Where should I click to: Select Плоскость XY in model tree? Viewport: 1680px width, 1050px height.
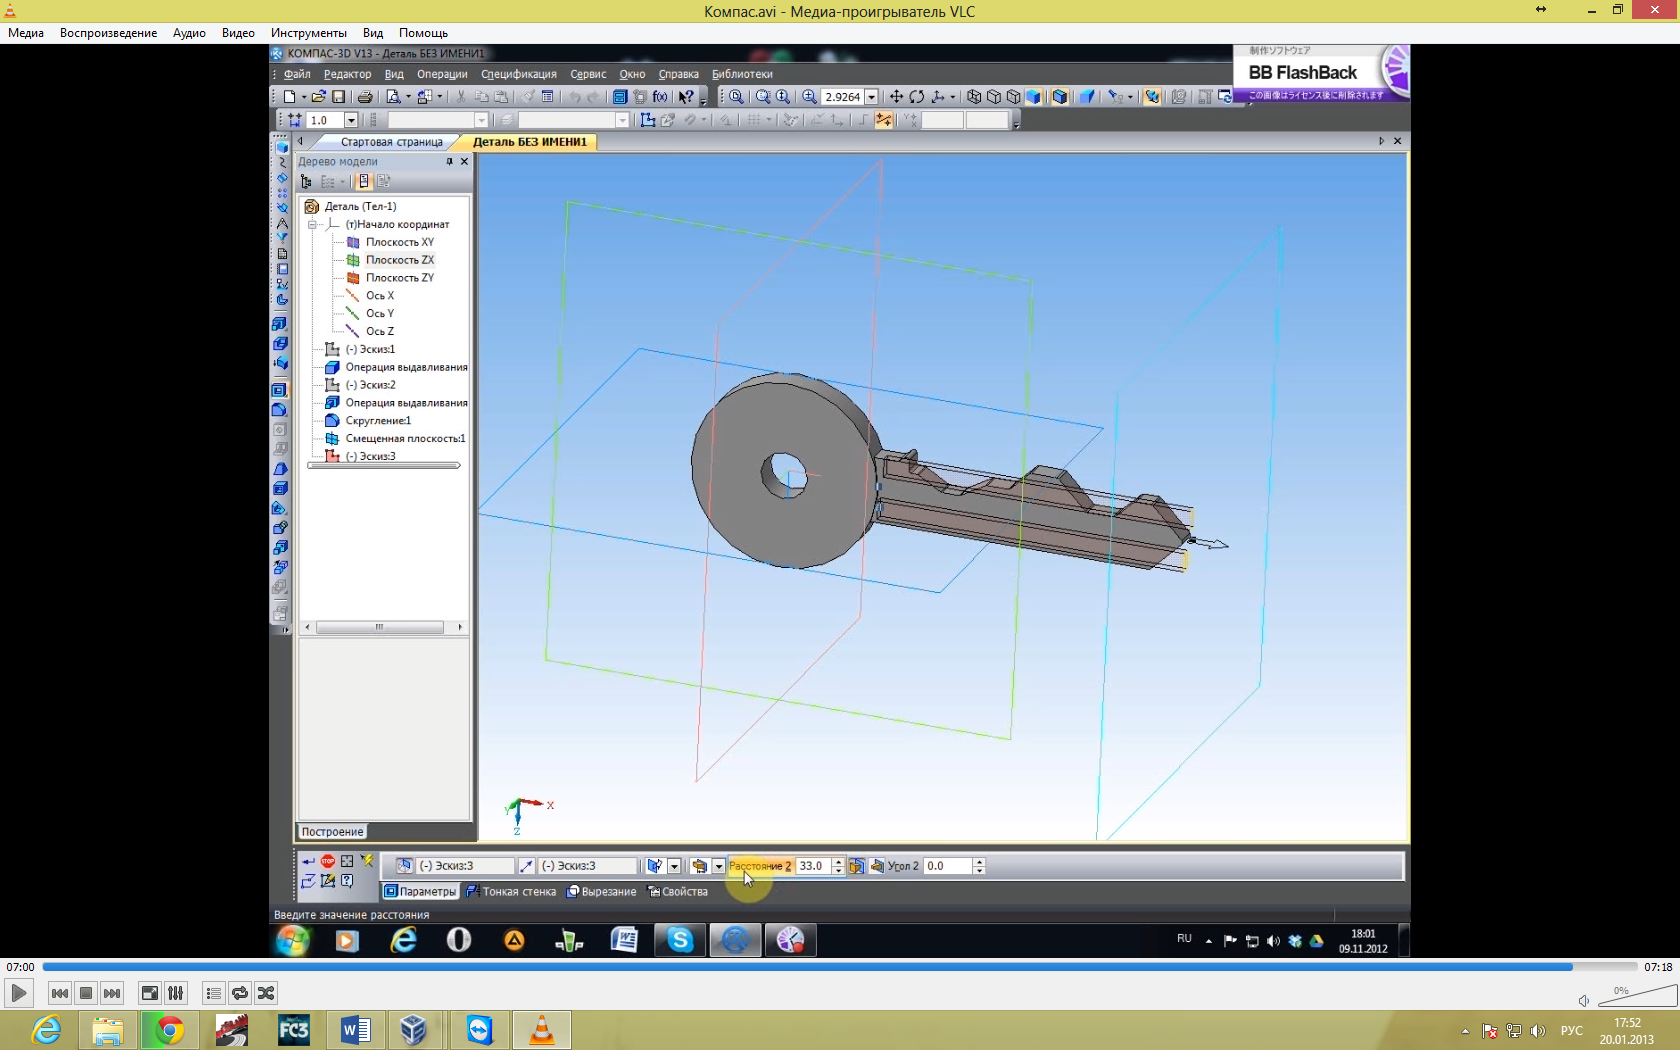(399, 242)
